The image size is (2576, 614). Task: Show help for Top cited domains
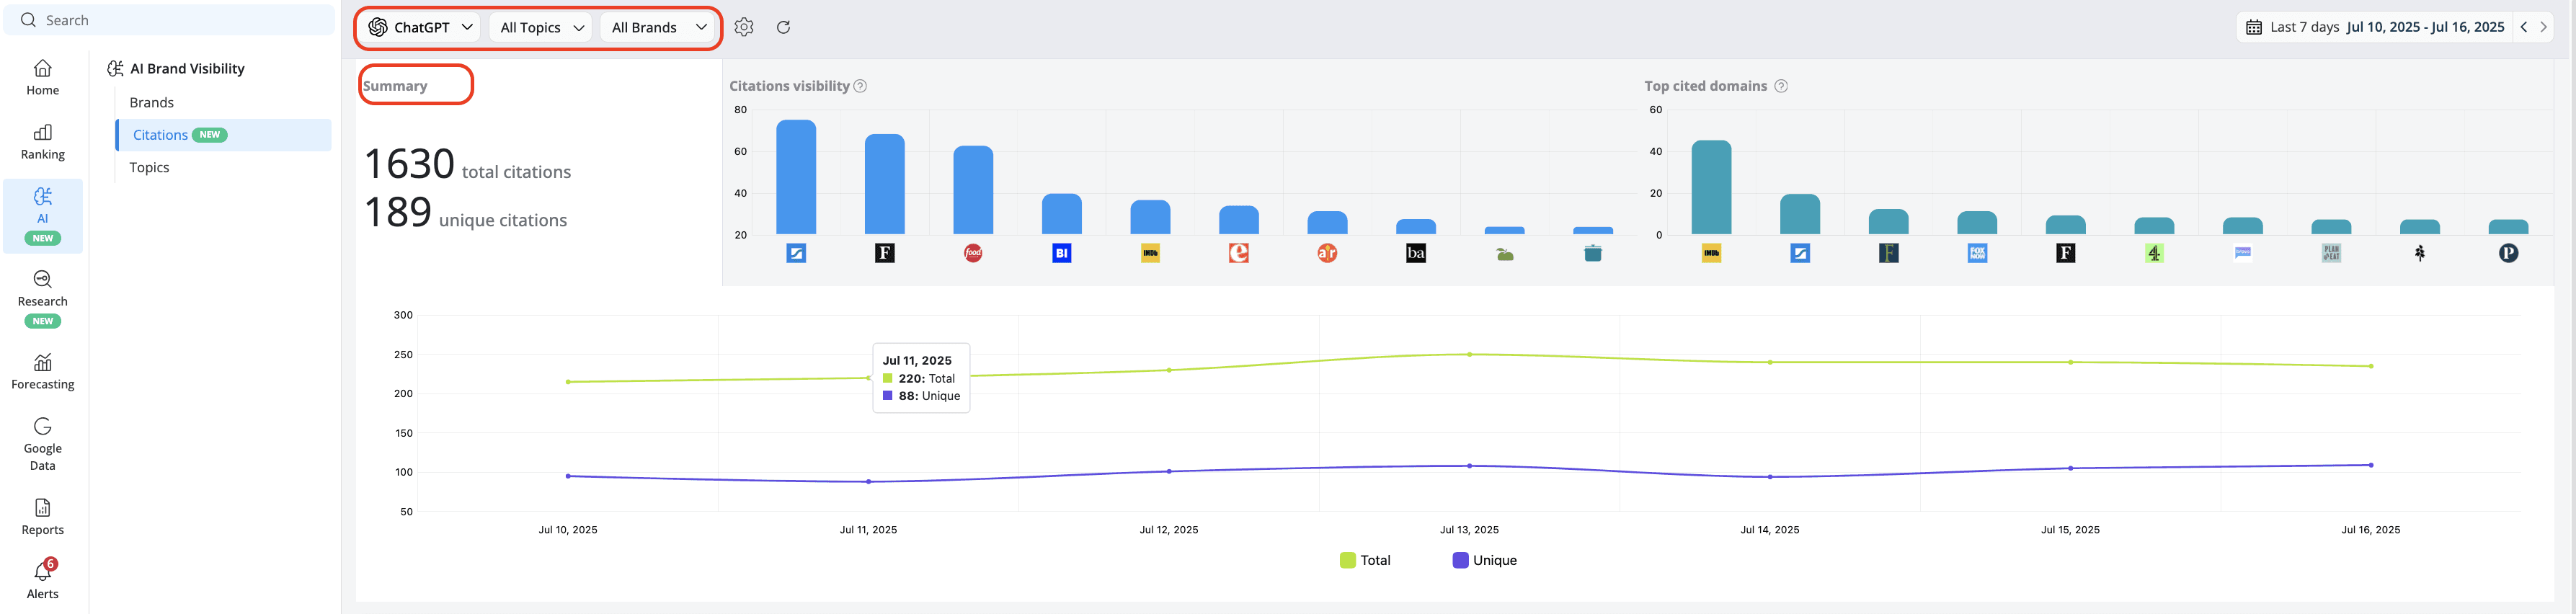[x=1781, y=86]
